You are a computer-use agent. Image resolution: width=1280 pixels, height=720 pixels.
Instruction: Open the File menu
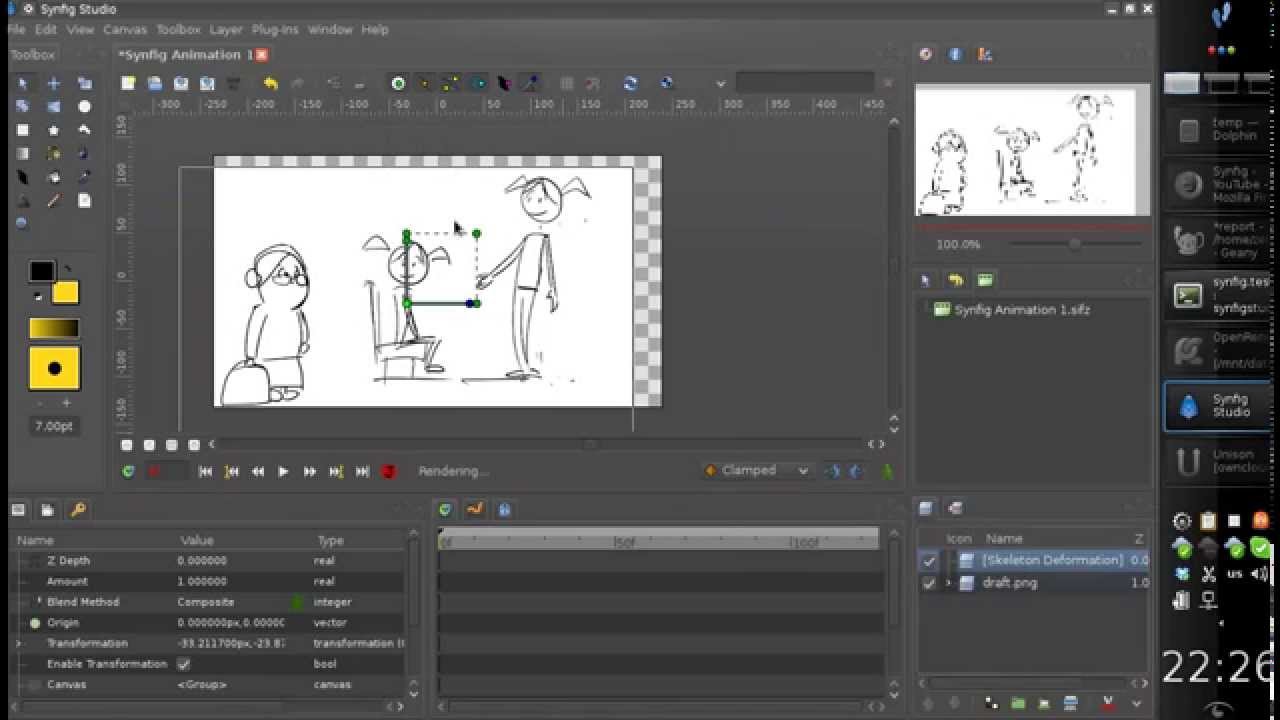[x=16, y=30]
